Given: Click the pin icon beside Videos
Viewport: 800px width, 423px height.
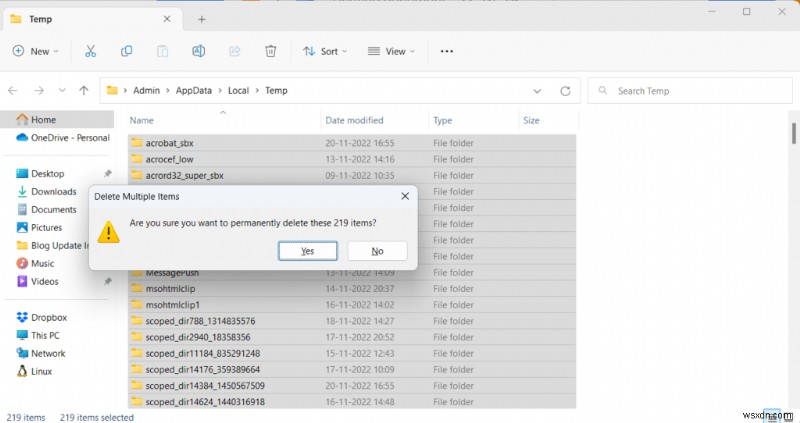Looking at the screenshot, I should click(108, 281).
